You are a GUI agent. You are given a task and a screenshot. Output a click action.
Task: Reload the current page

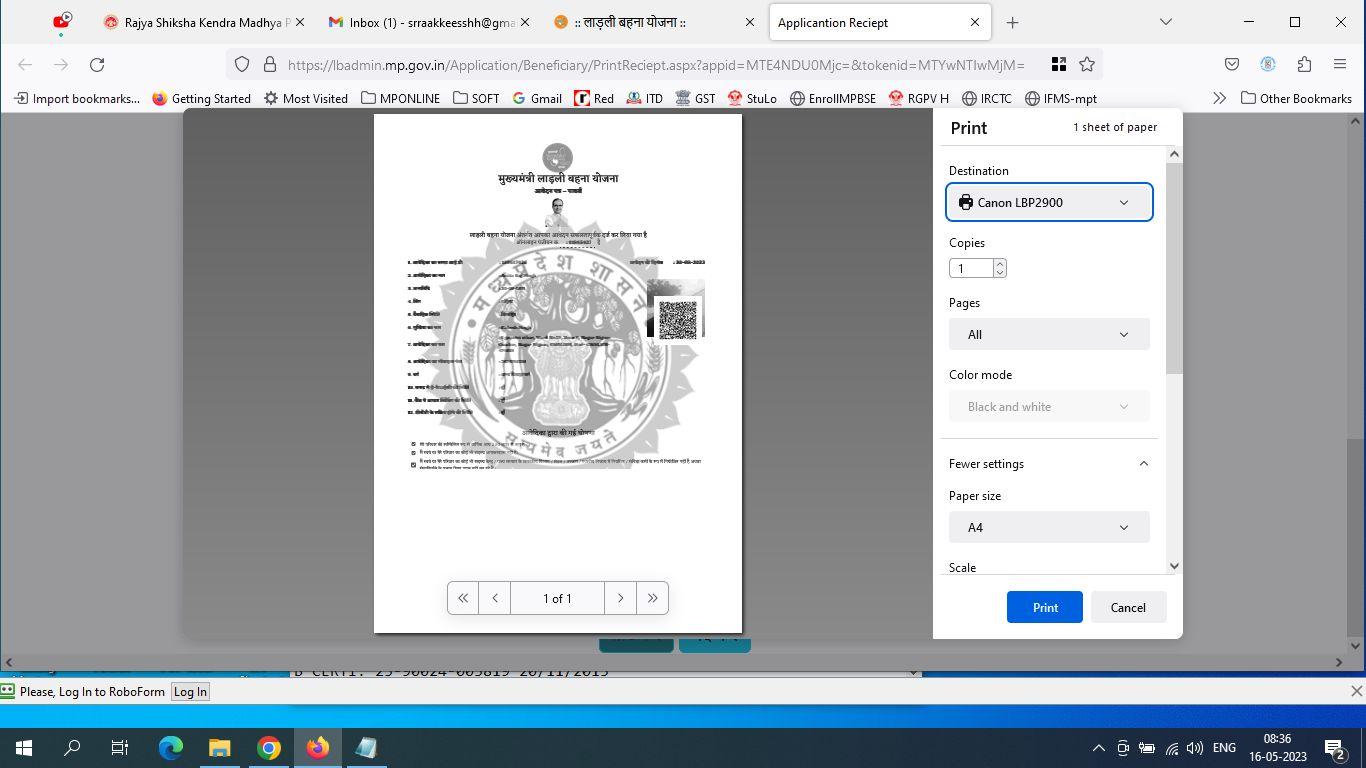click(97, 64)
